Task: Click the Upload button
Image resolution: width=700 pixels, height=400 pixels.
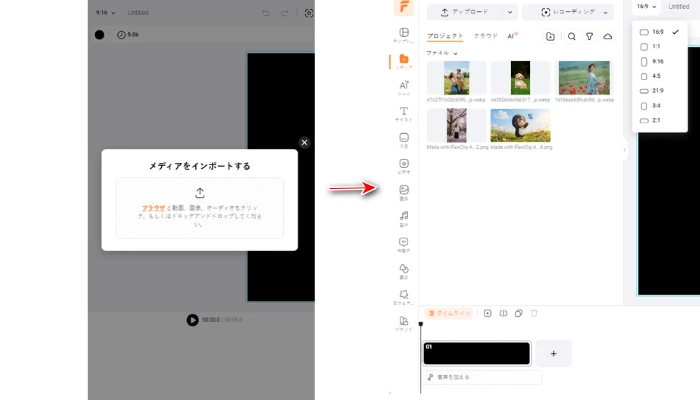Action: (x=464, y=12)
